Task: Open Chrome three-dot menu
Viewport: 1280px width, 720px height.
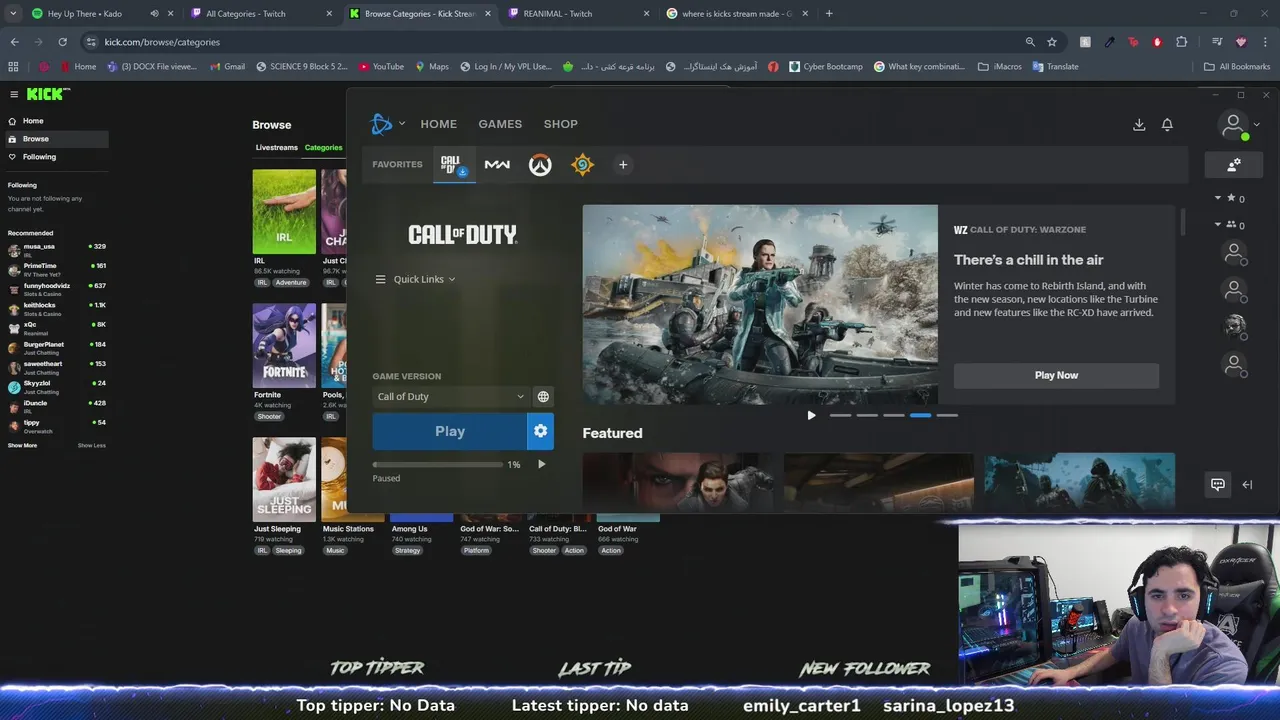Action: [x=1265, y=42]
